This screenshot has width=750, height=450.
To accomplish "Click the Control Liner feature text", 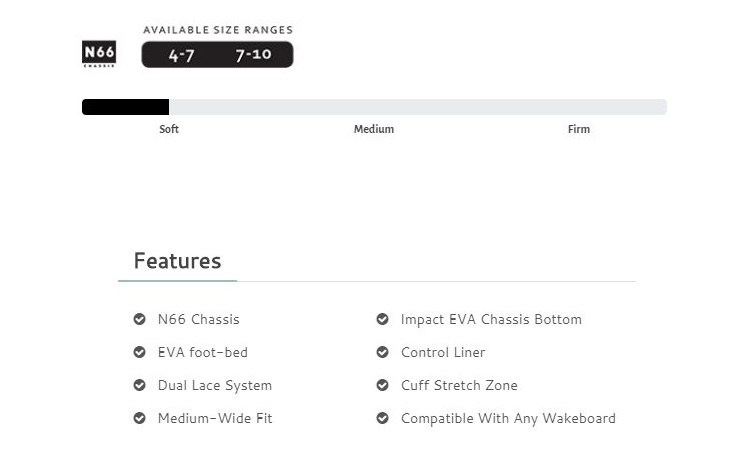I will (x=443, y=352).
